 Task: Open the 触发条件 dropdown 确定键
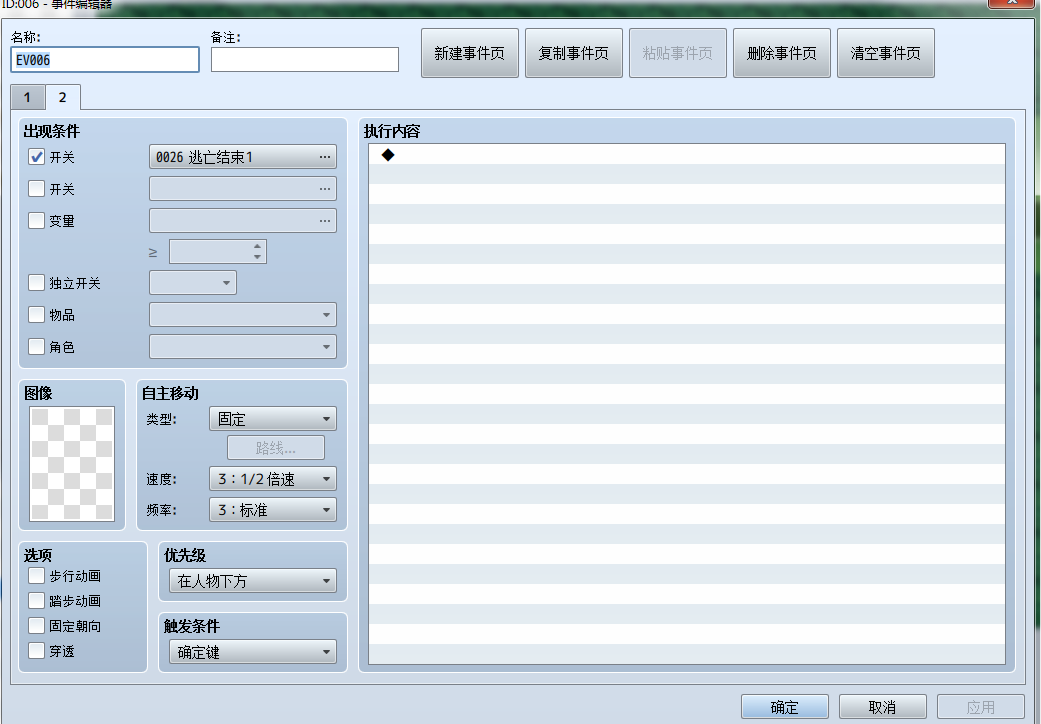click(253, 652)
